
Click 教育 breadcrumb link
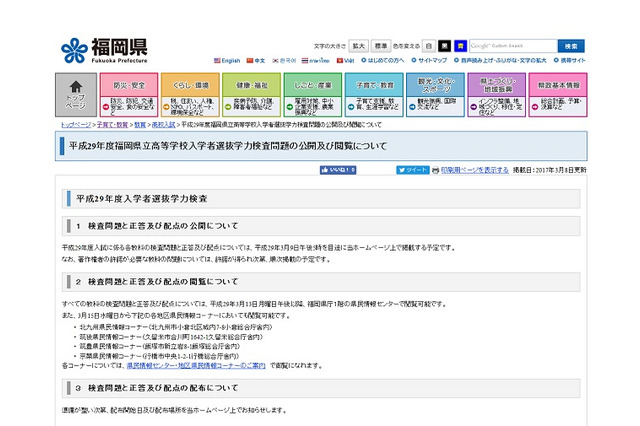click(140, 125)
